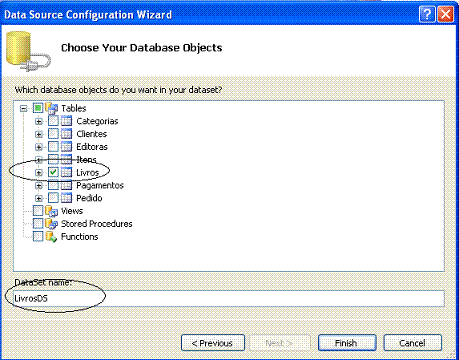The width and height of the screenshot is (459, 360).
Task: Collapse the Tables tree node
Action: pos(23,108)
